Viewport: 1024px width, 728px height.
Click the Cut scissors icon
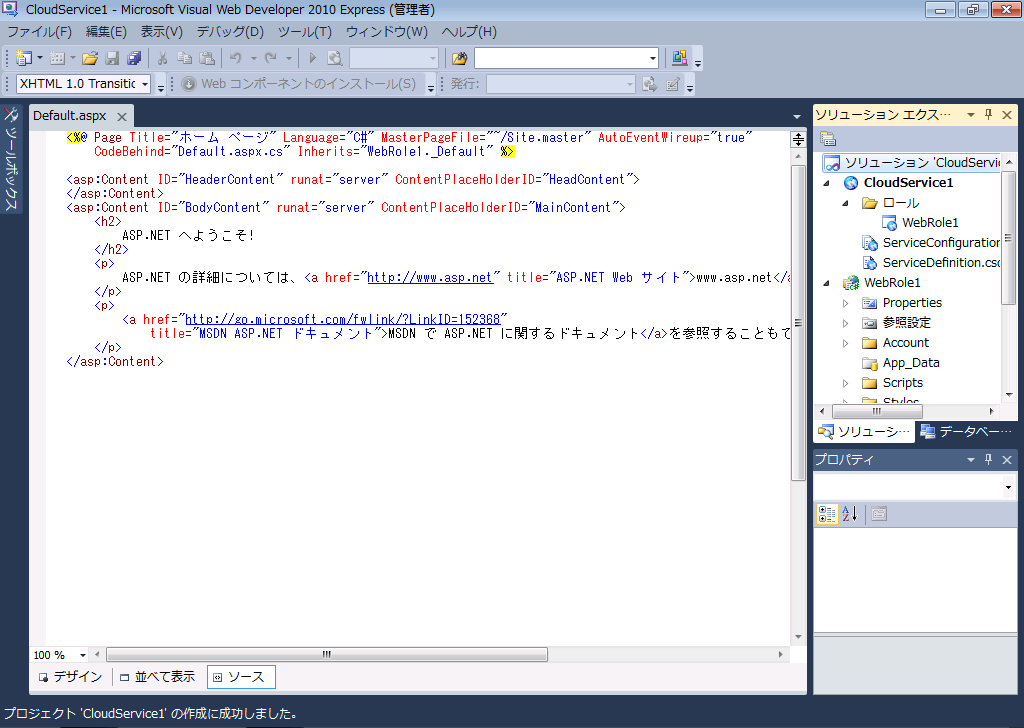(163, 58)
